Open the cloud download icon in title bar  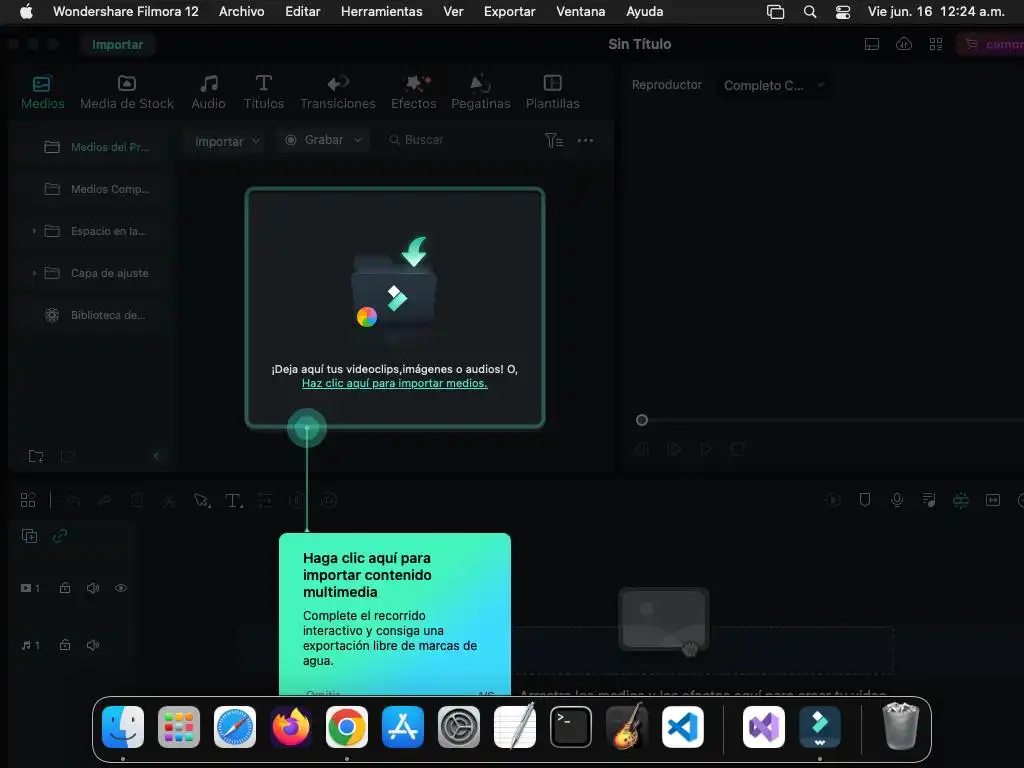[904, 44]
